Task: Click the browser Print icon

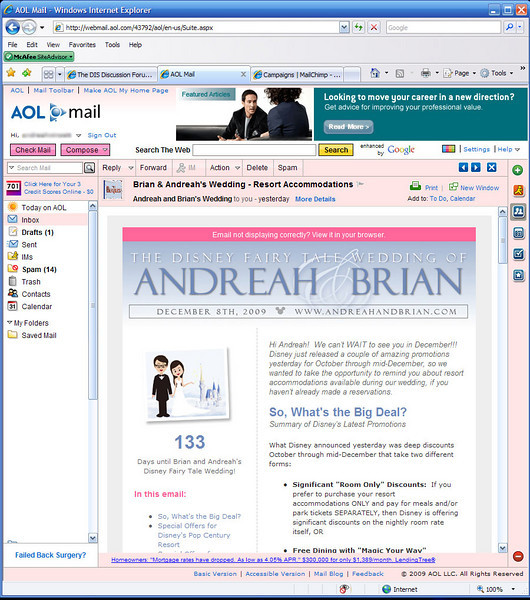Action: point(426,73)
